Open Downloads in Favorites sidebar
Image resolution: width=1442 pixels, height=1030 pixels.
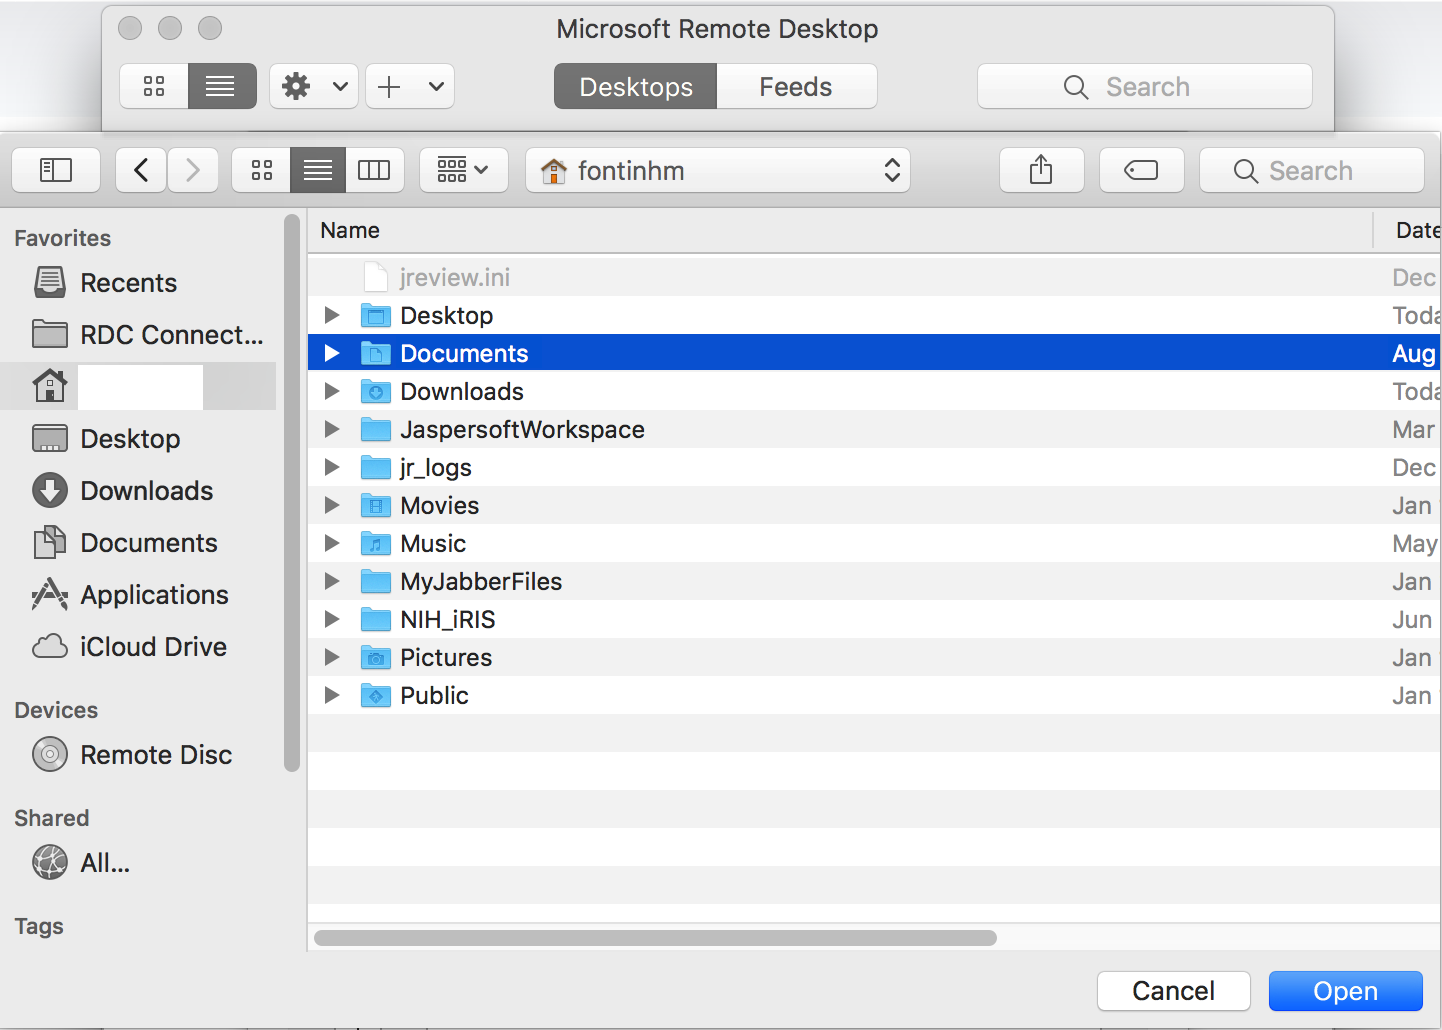coord(140,491)
